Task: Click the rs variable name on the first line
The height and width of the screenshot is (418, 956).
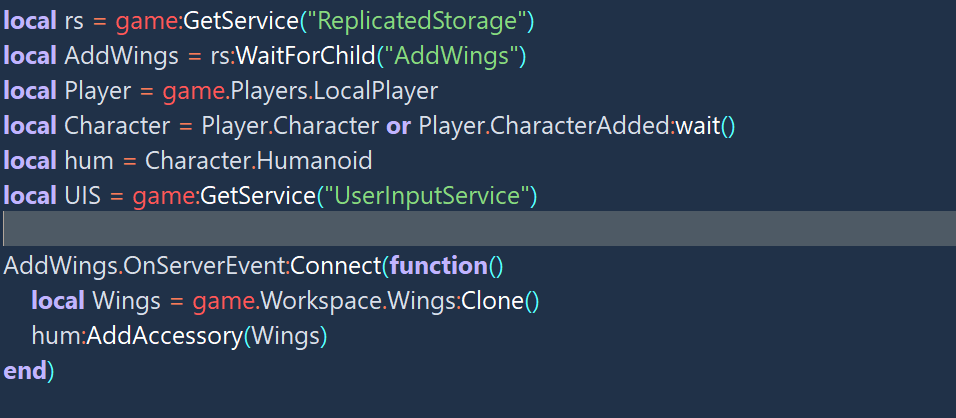Action: (x=74, y=23)
